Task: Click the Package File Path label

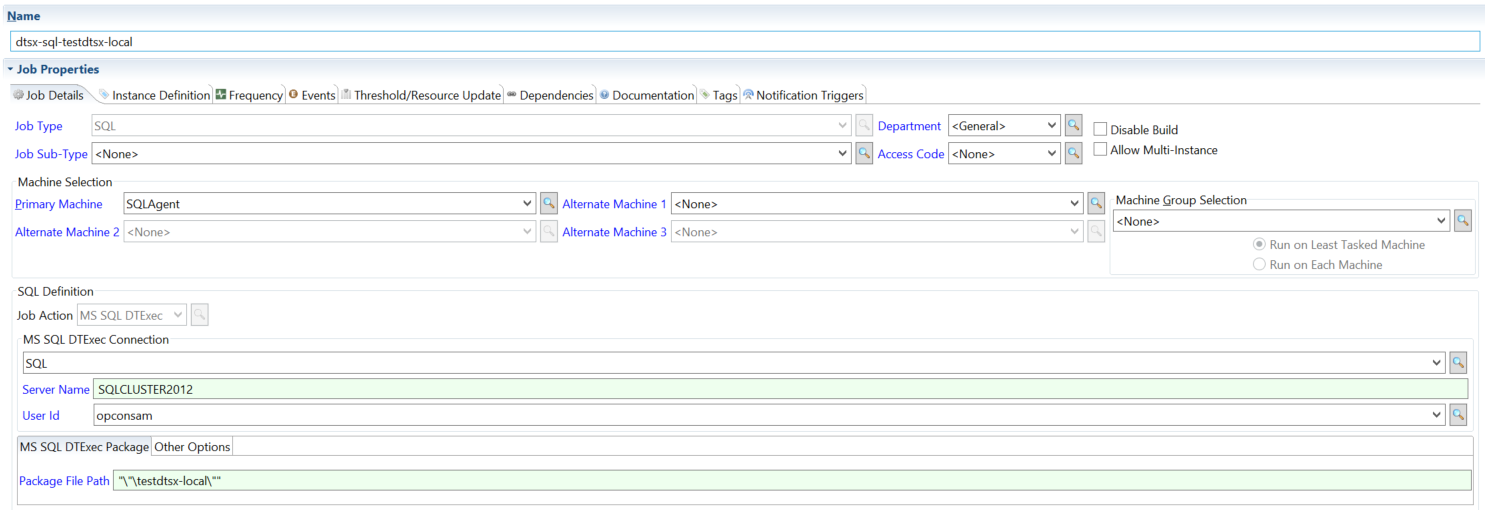Action: (x=65, y=481)
